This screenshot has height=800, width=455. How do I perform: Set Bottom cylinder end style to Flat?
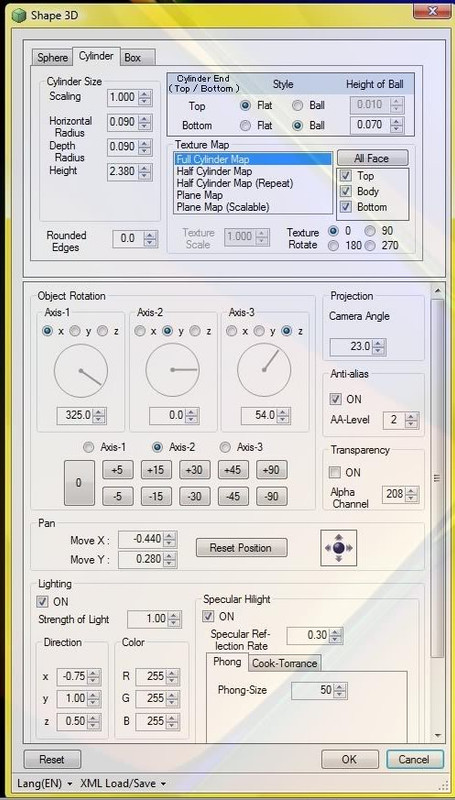tap(245, 125)
